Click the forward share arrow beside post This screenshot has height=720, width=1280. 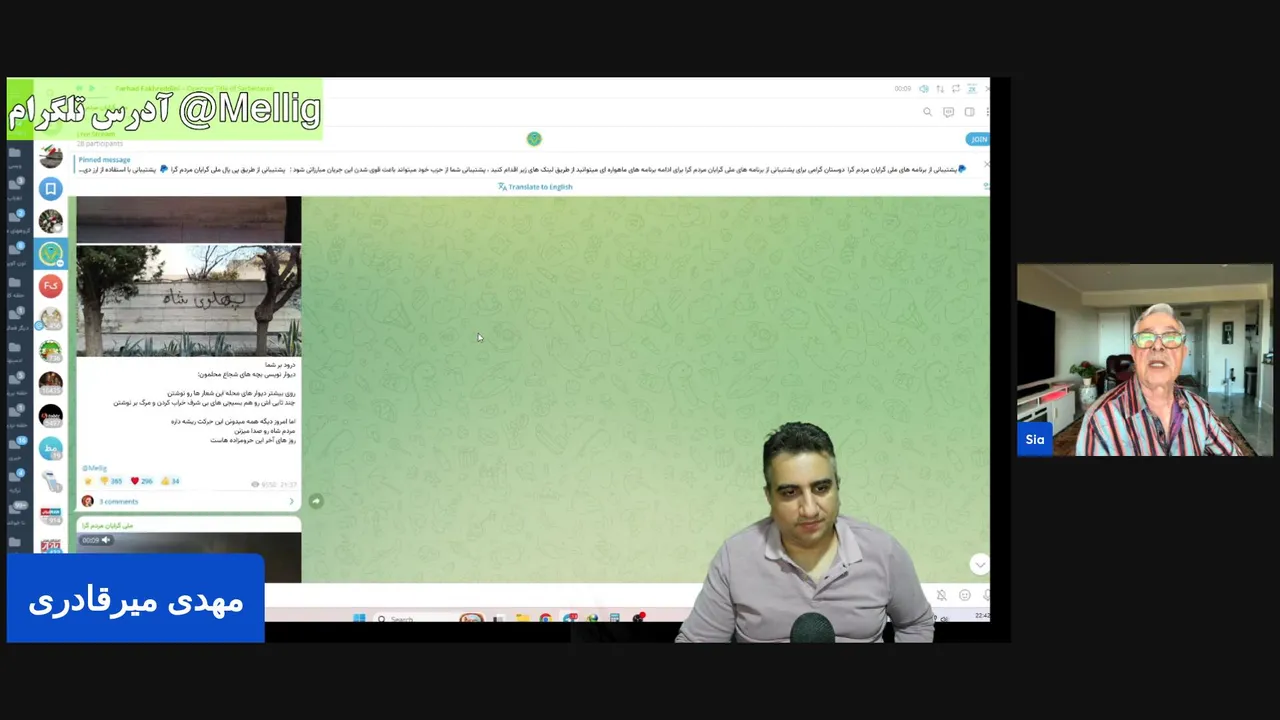click(x=316, y=501)
